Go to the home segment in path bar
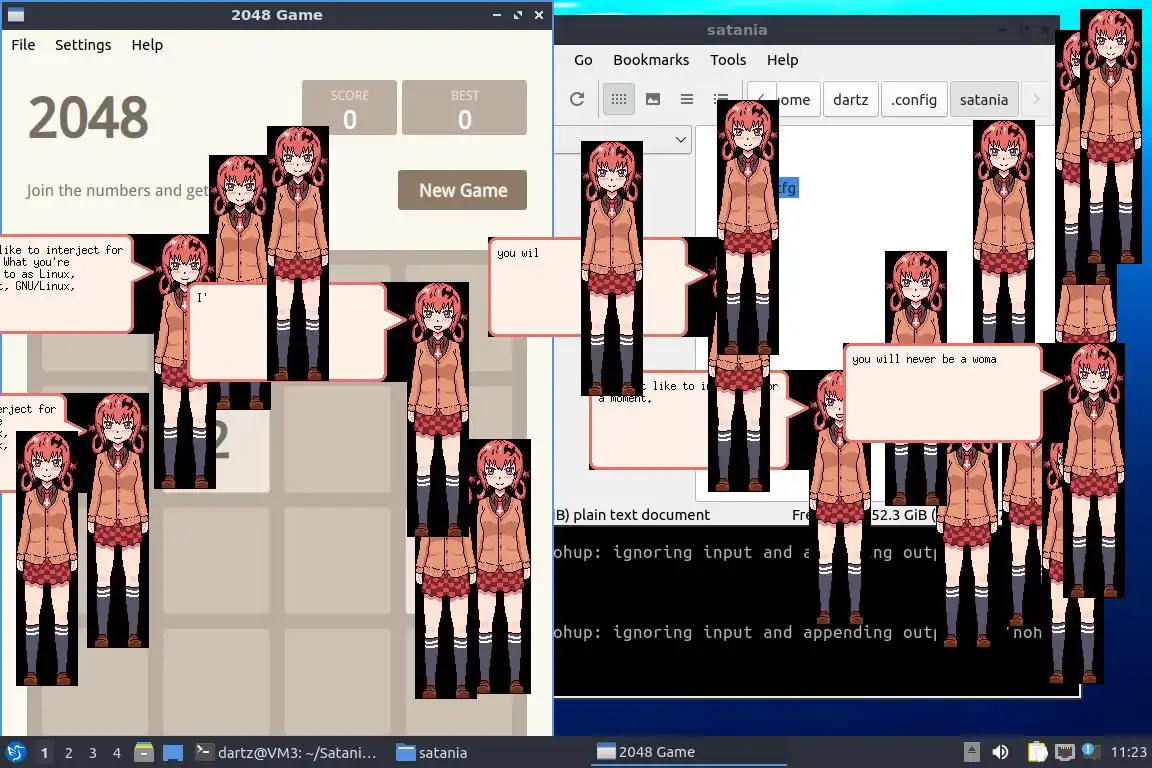Image resolution: width=1152 pixels, height=768 pixels. tap(796, 99)
